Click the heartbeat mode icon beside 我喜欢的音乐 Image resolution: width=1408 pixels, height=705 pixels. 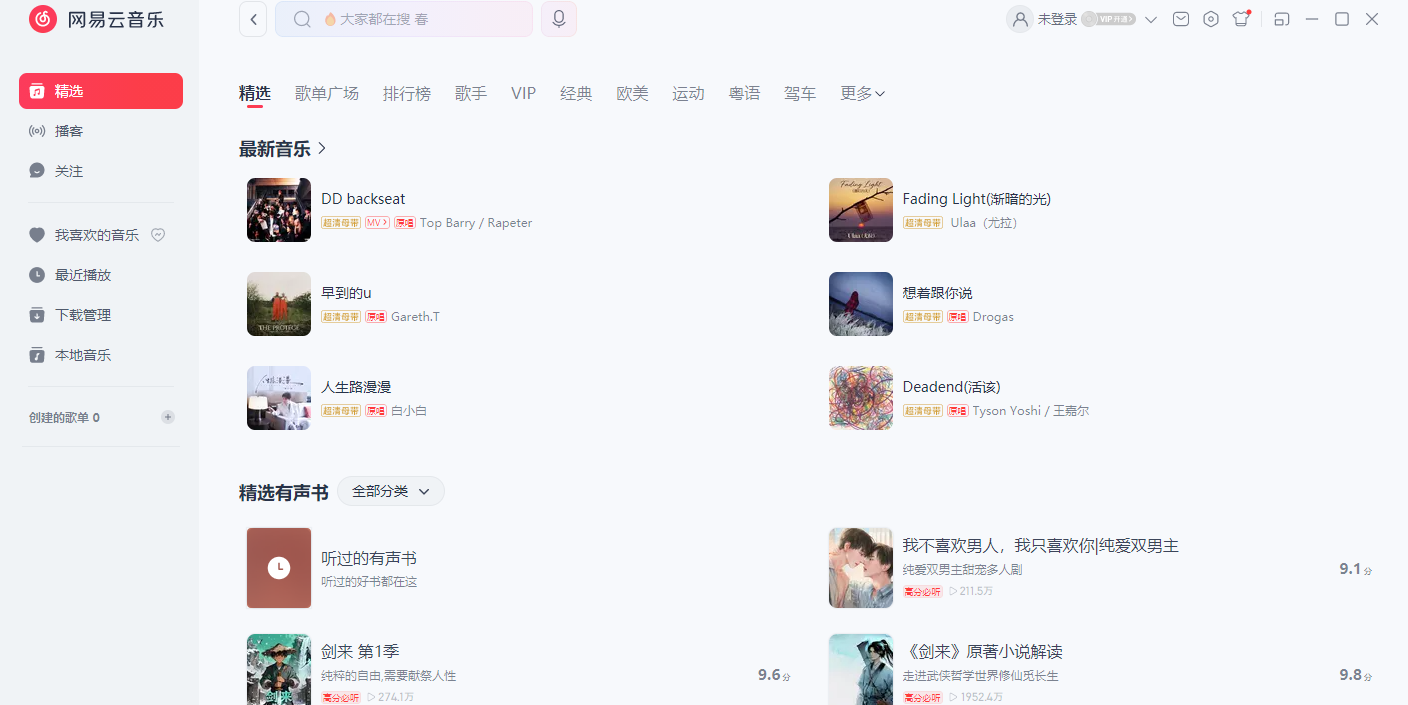tap(158, 235)
